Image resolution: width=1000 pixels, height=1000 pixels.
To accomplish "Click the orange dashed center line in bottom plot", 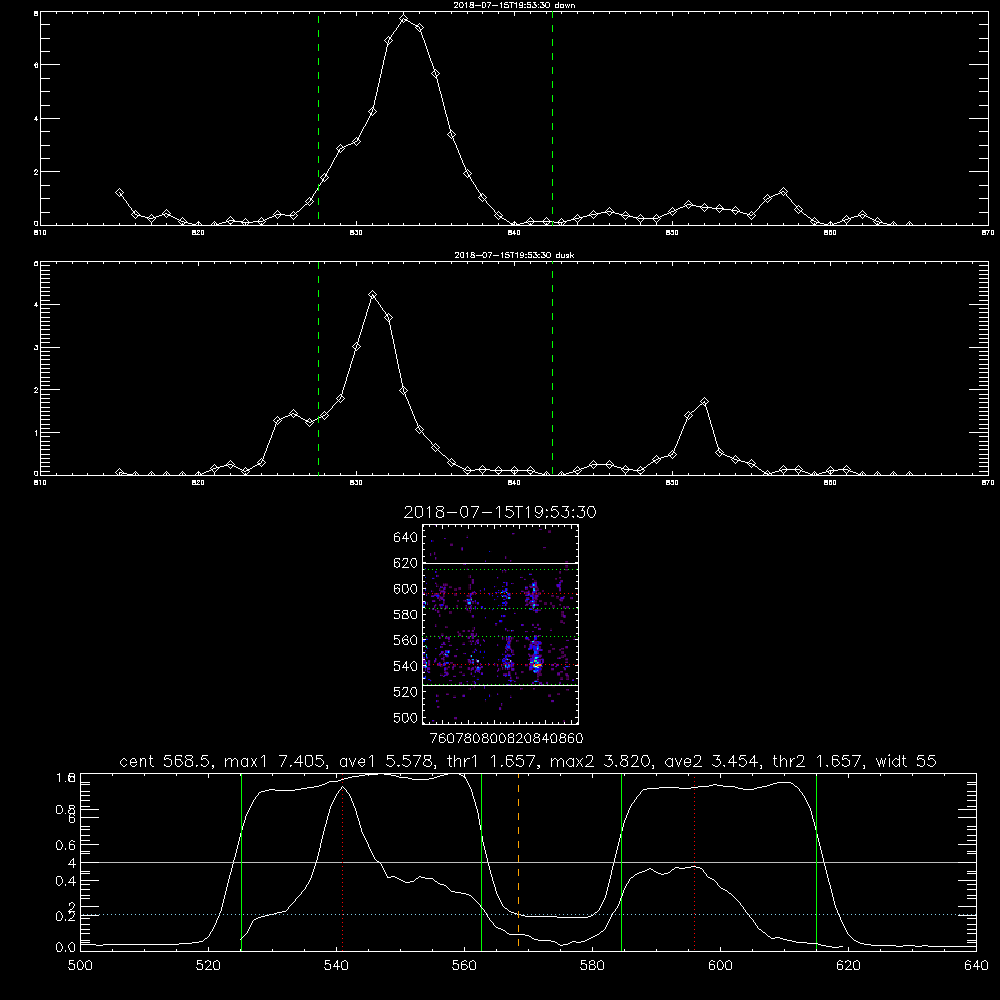I will tap(518, 861).
